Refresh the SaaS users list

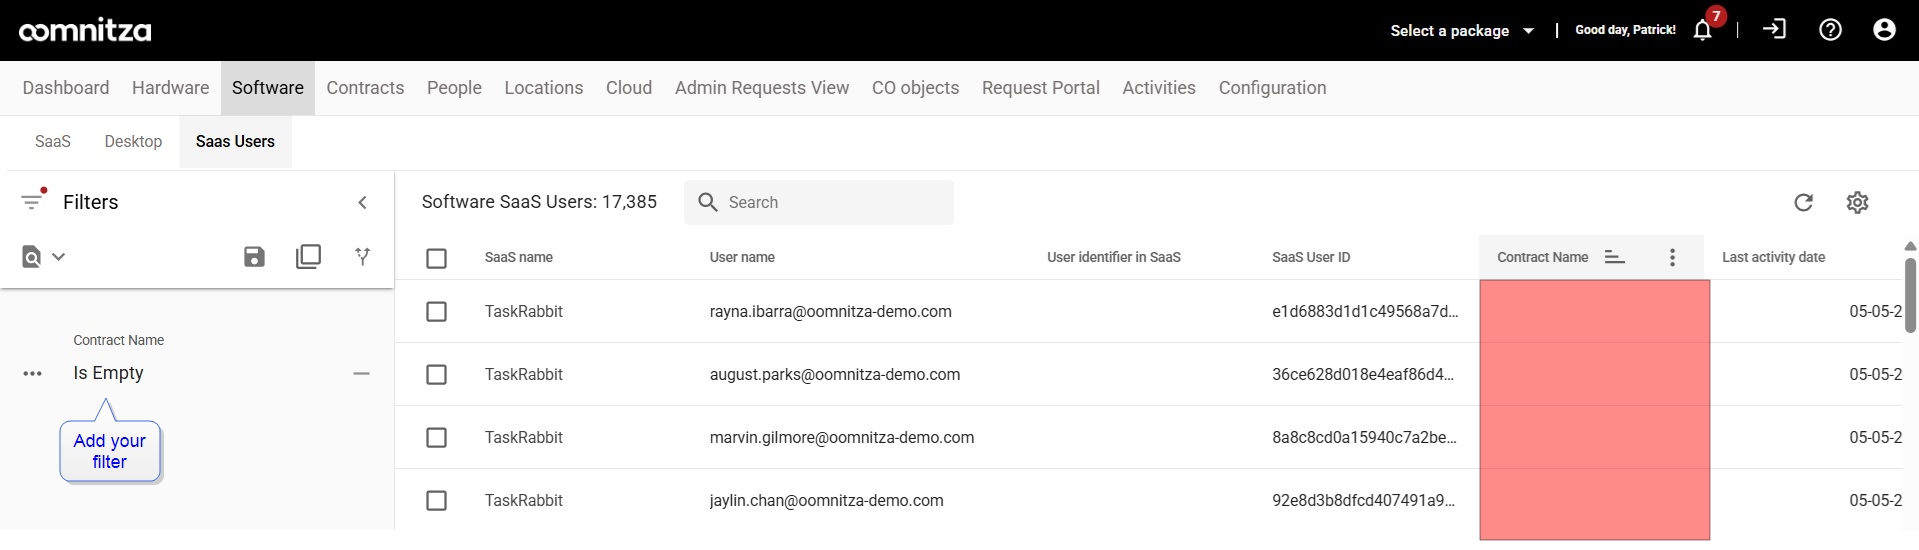tap(1803, 202)
